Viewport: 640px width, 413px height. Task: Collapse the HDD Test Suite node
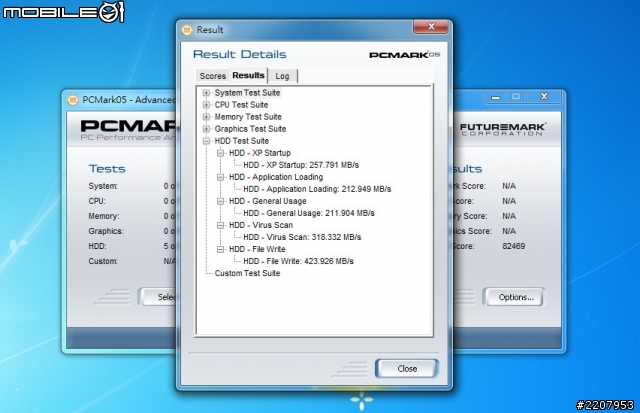(207, 141)
